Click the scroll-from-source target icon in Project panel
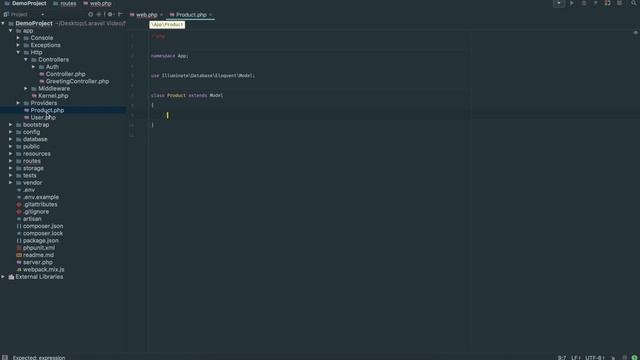The image size is (640, 360). (x=91, y=14)
